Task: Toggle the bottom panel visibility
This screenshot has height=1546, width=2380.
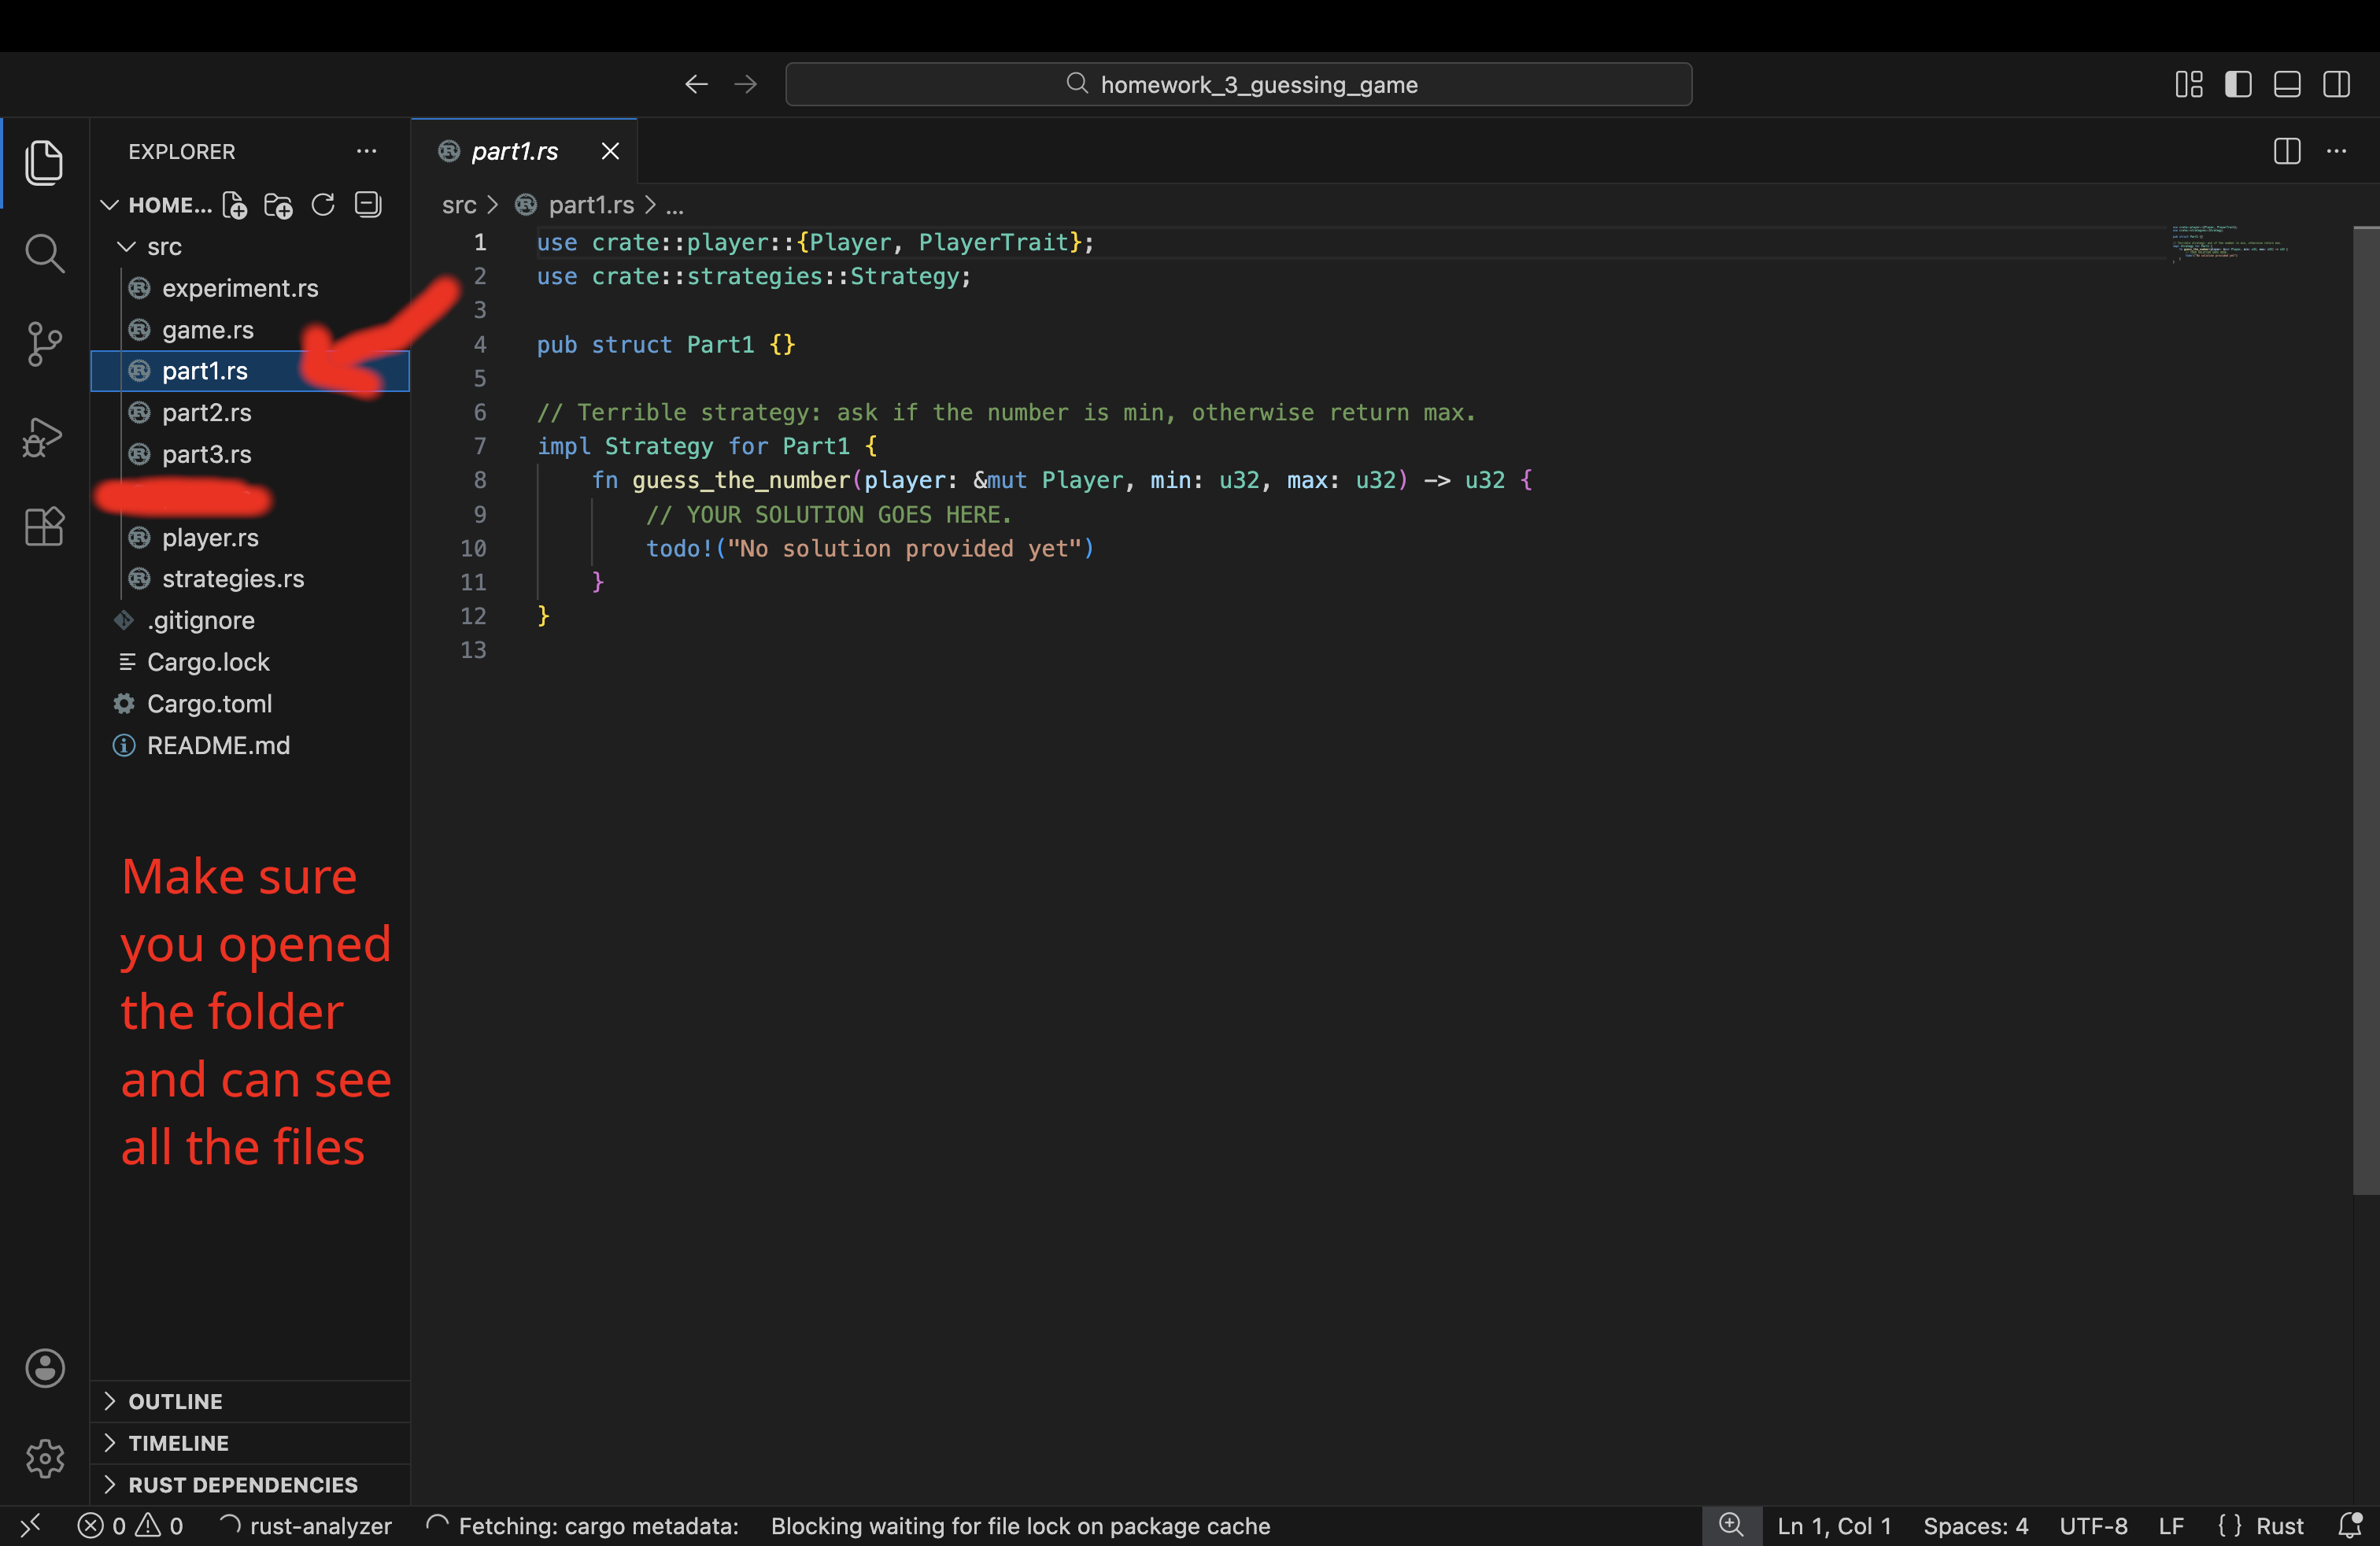Action: pos(2287,84)
